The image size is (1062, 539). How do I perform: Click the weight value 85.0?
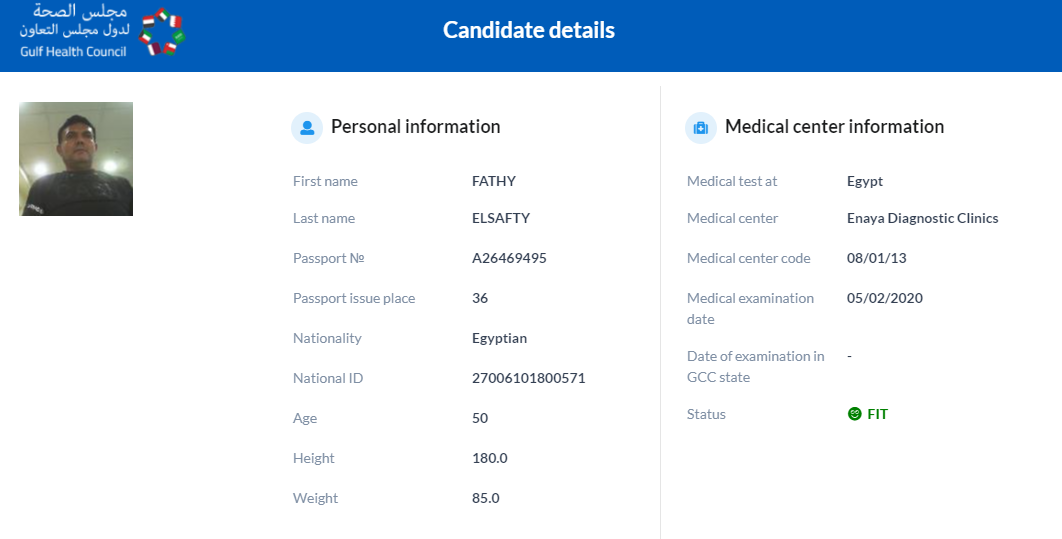[x=486, y=498]
